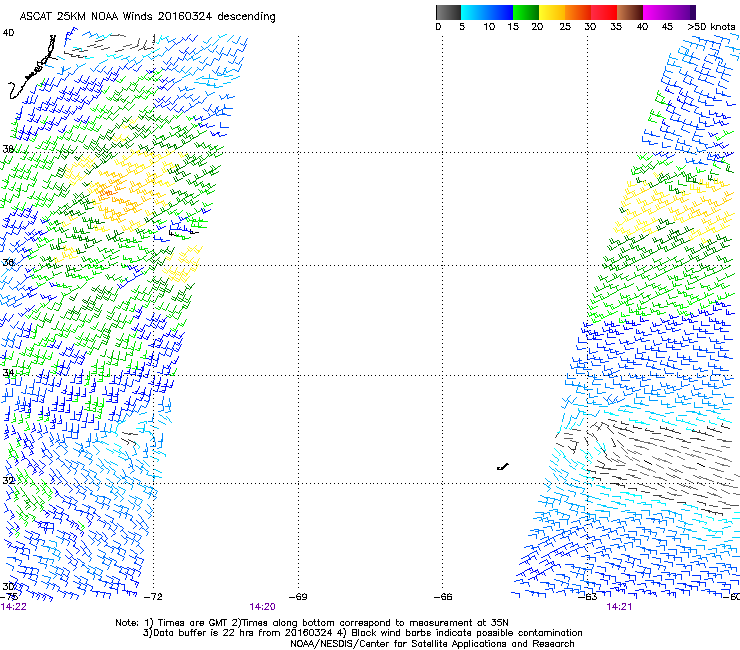Select the orange 25-30 knots legend swatch
The width and height of the screenshot is (740, 650).
578,12
